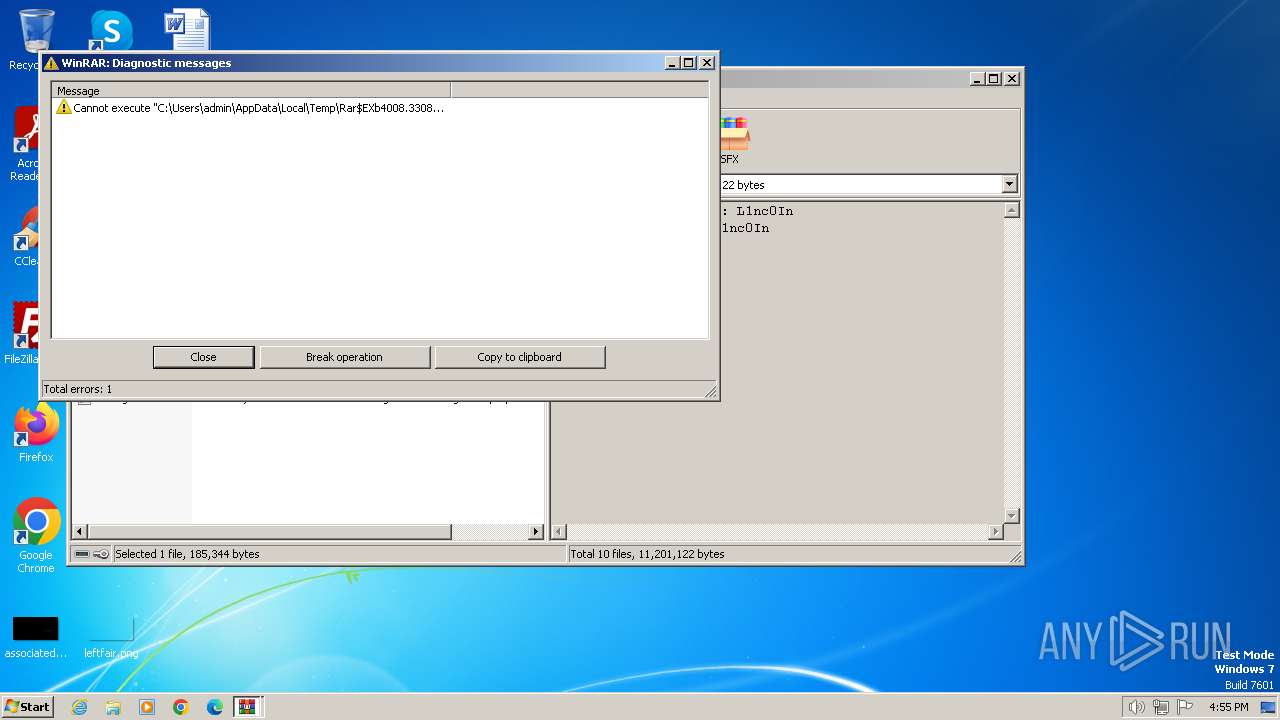Click the warning icon in the dialog title bar

coord(51,63)
